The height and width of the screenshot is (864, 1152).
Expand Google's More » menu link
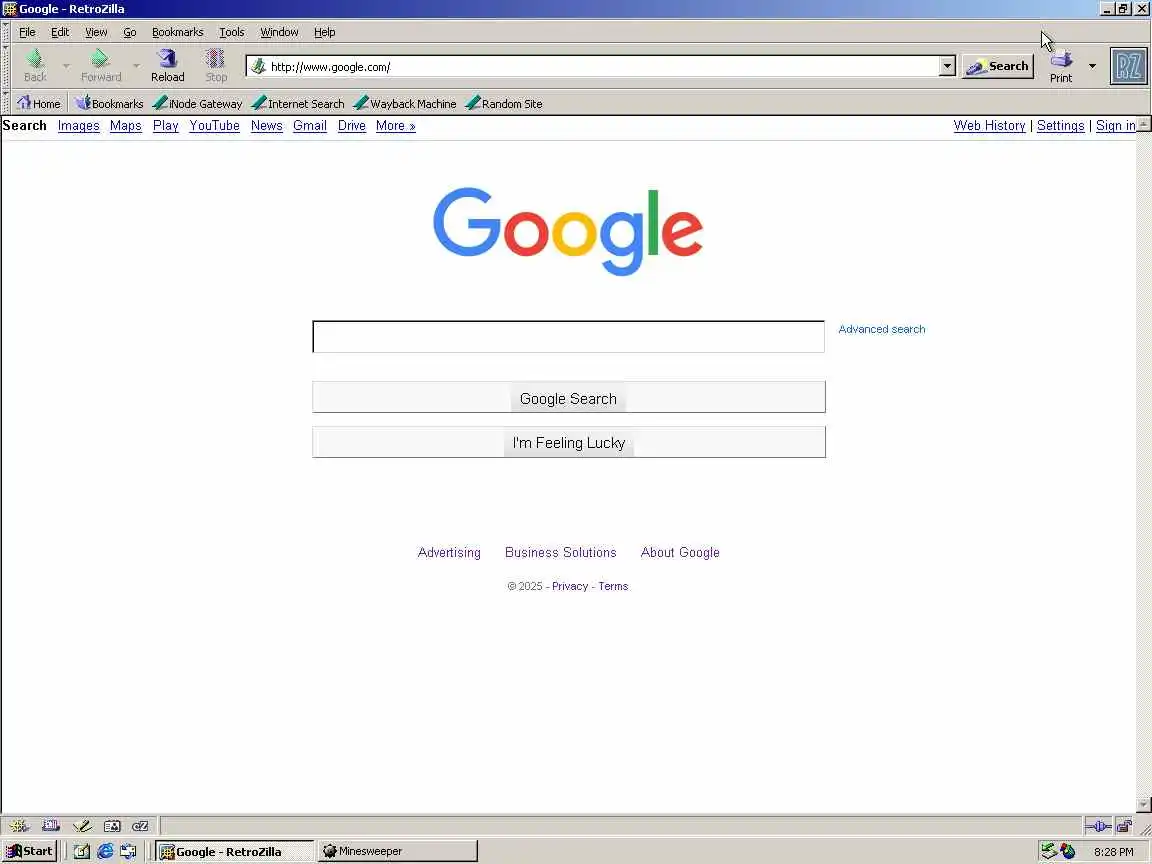click(x=395, y=126)
